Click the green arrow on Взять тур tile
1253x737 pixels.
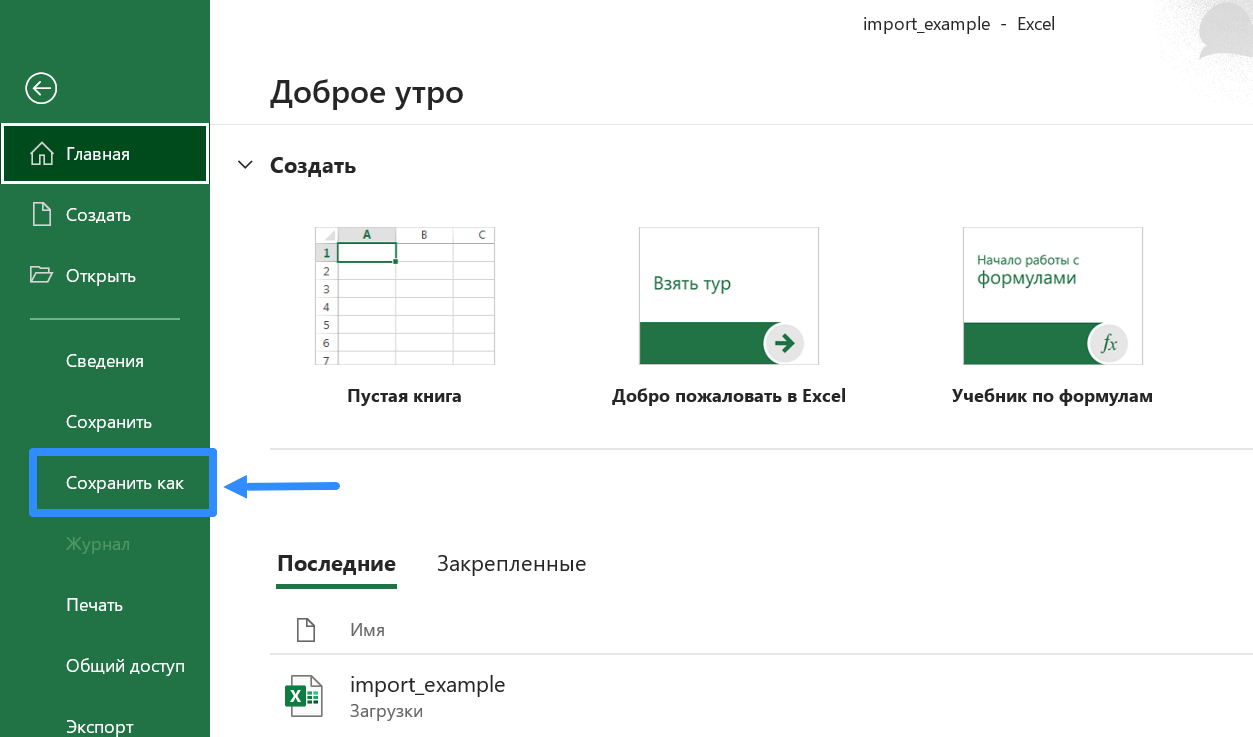click(x=785, y=344)
